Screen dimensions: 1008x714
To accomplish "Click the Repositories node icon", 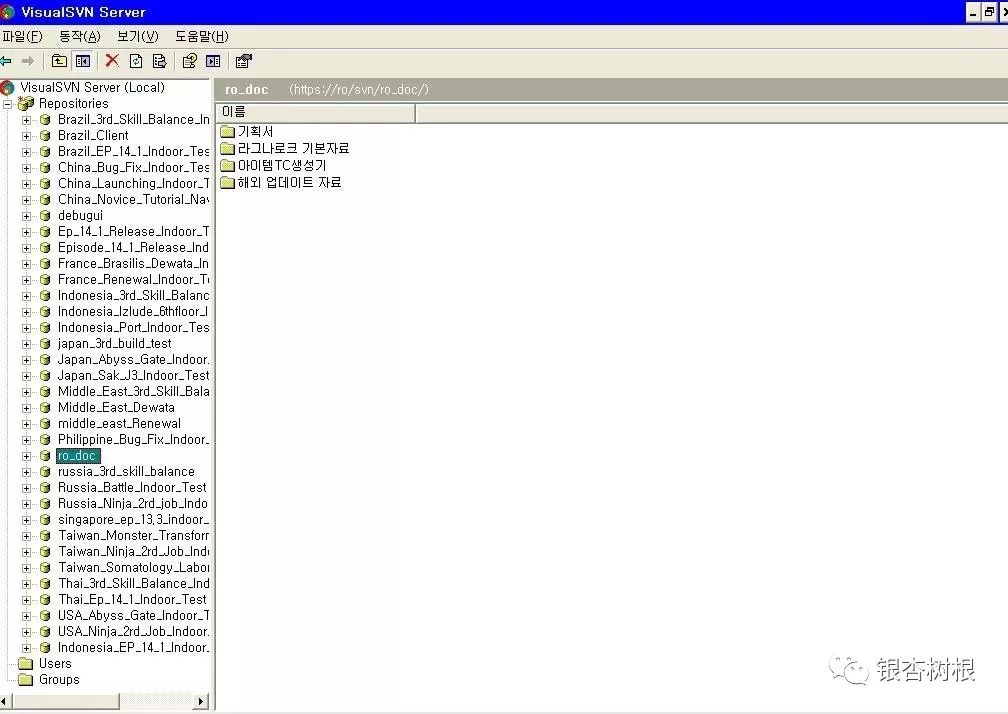I will click(x=26, y=103).
